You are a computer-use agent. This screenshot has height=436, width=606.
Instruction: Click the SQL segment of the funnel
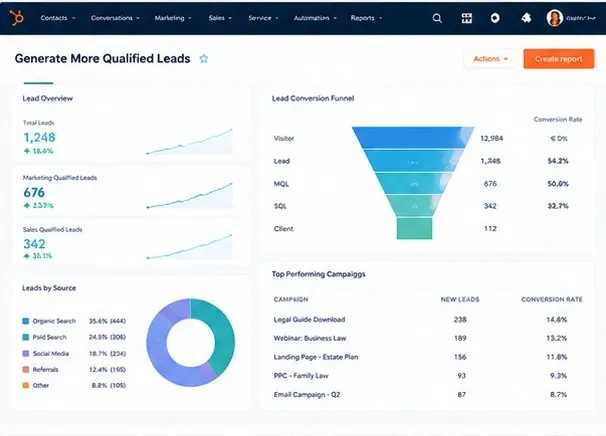tap(414, 205)
